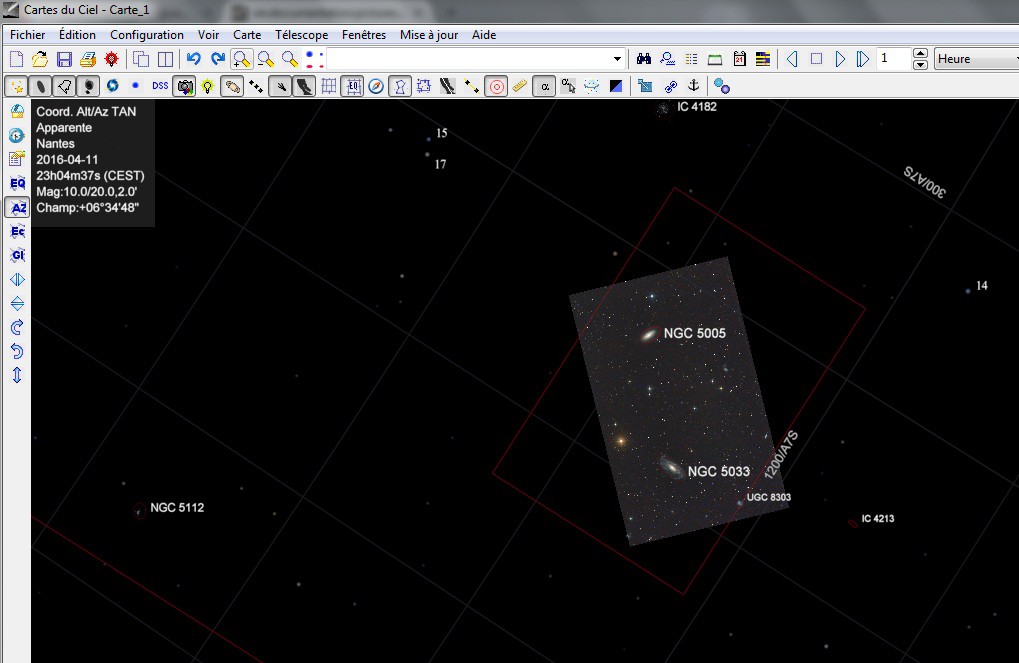Image resolution: width=1019 pixels, height=663 pixels.
Task: Toggle nebulae image display
Action: (x=88, y=86)
